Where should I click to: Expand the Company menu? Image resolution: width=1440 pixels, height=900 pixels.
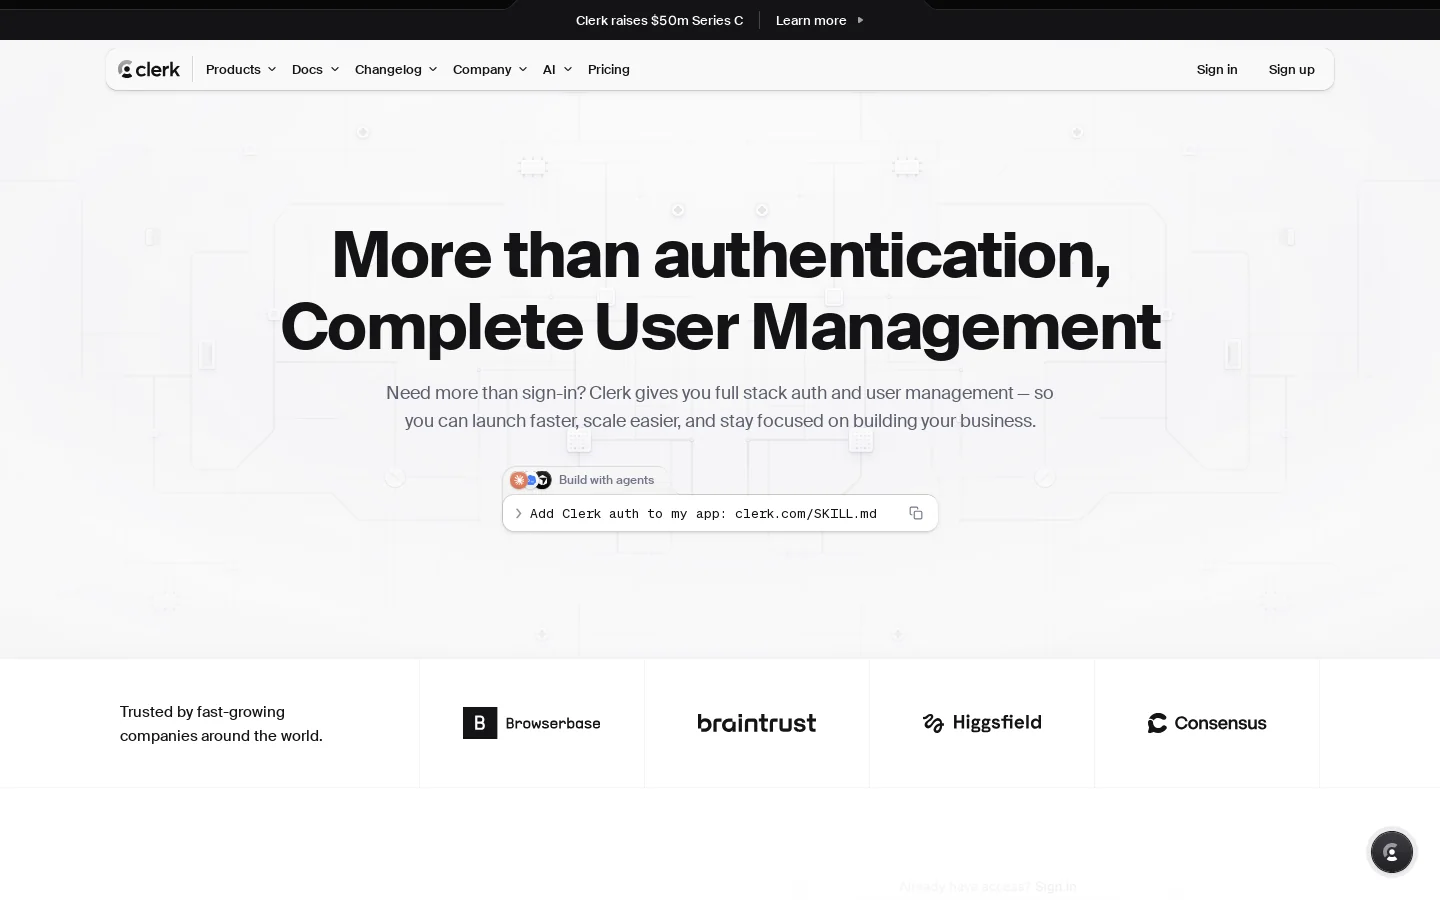[490, 69]
